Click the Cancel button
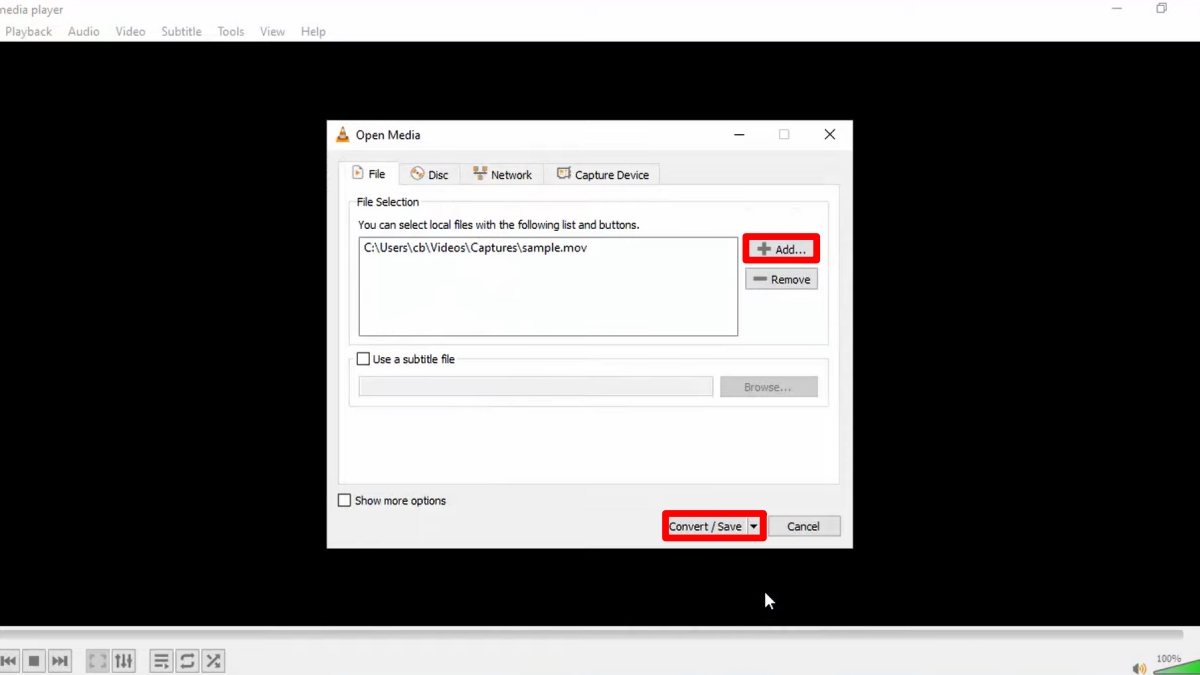 [x=803, y=526]
